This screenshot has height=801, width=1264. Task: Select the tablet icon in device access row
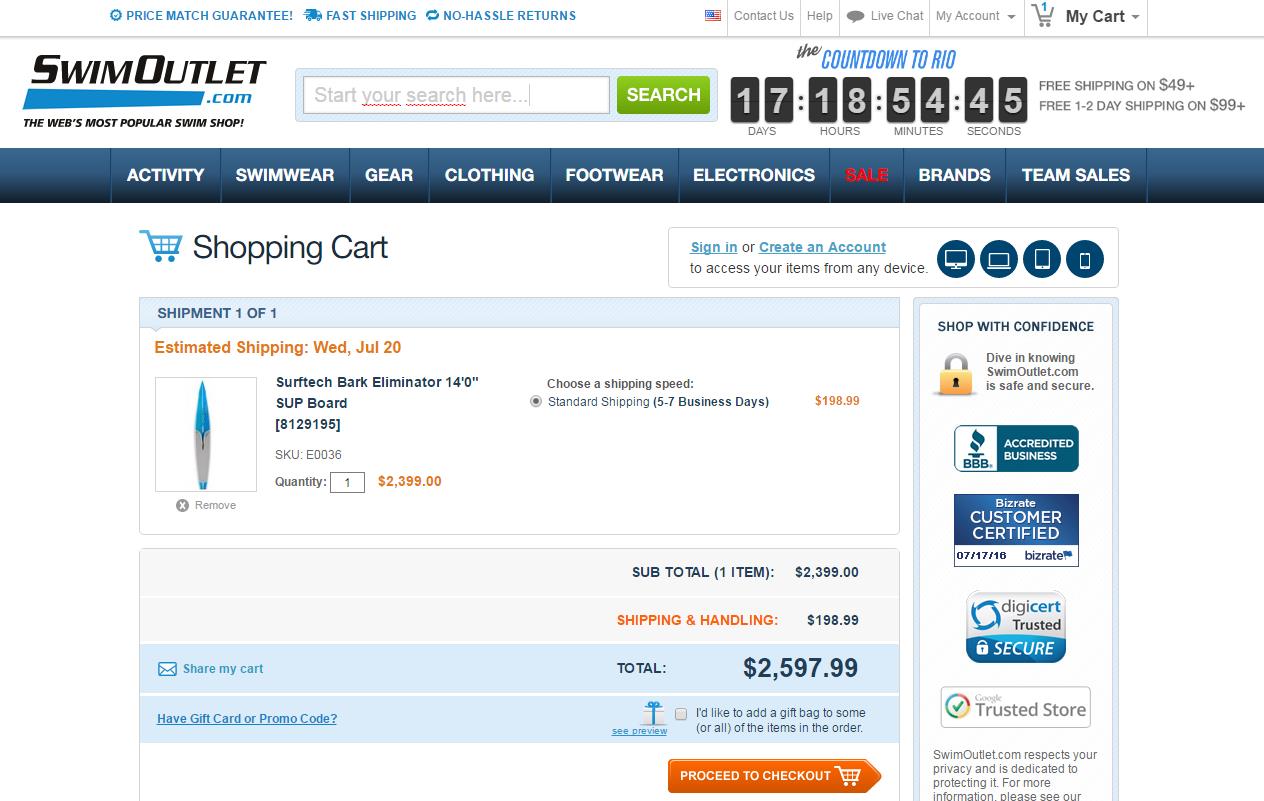click(1042, 258)
